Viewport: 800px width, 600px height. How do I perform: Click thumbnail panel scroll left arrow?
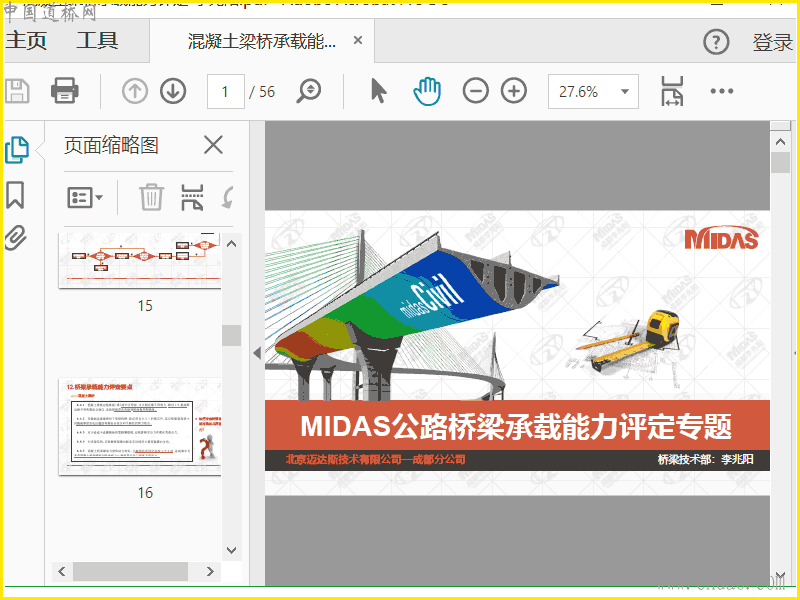point(62,571)
